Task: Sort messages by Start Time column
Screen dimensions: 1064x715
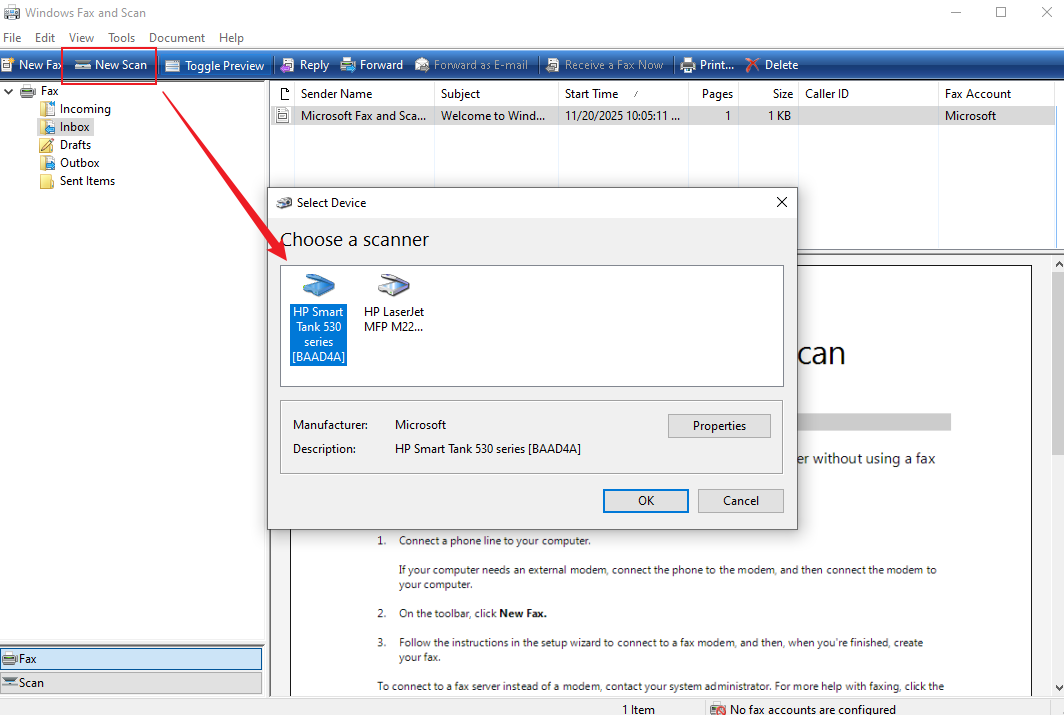Action: 592,93
